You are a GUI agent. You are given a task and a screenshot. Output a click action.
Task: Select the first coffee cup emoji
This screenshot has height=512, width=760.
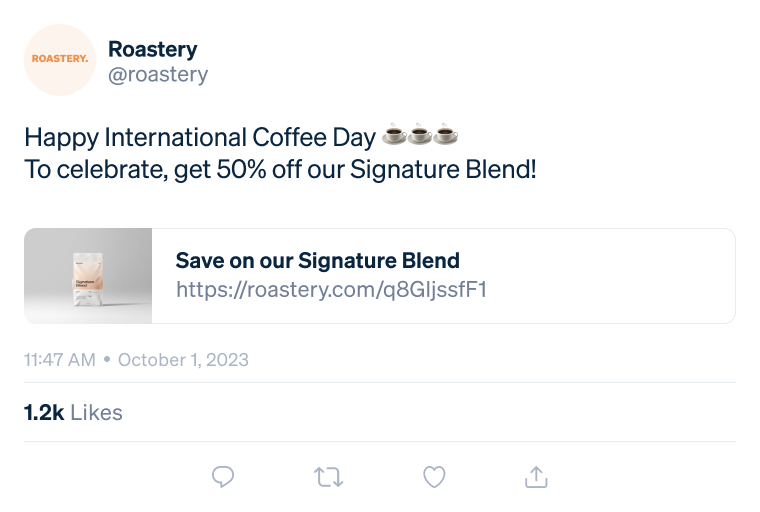tap(395, 134)
